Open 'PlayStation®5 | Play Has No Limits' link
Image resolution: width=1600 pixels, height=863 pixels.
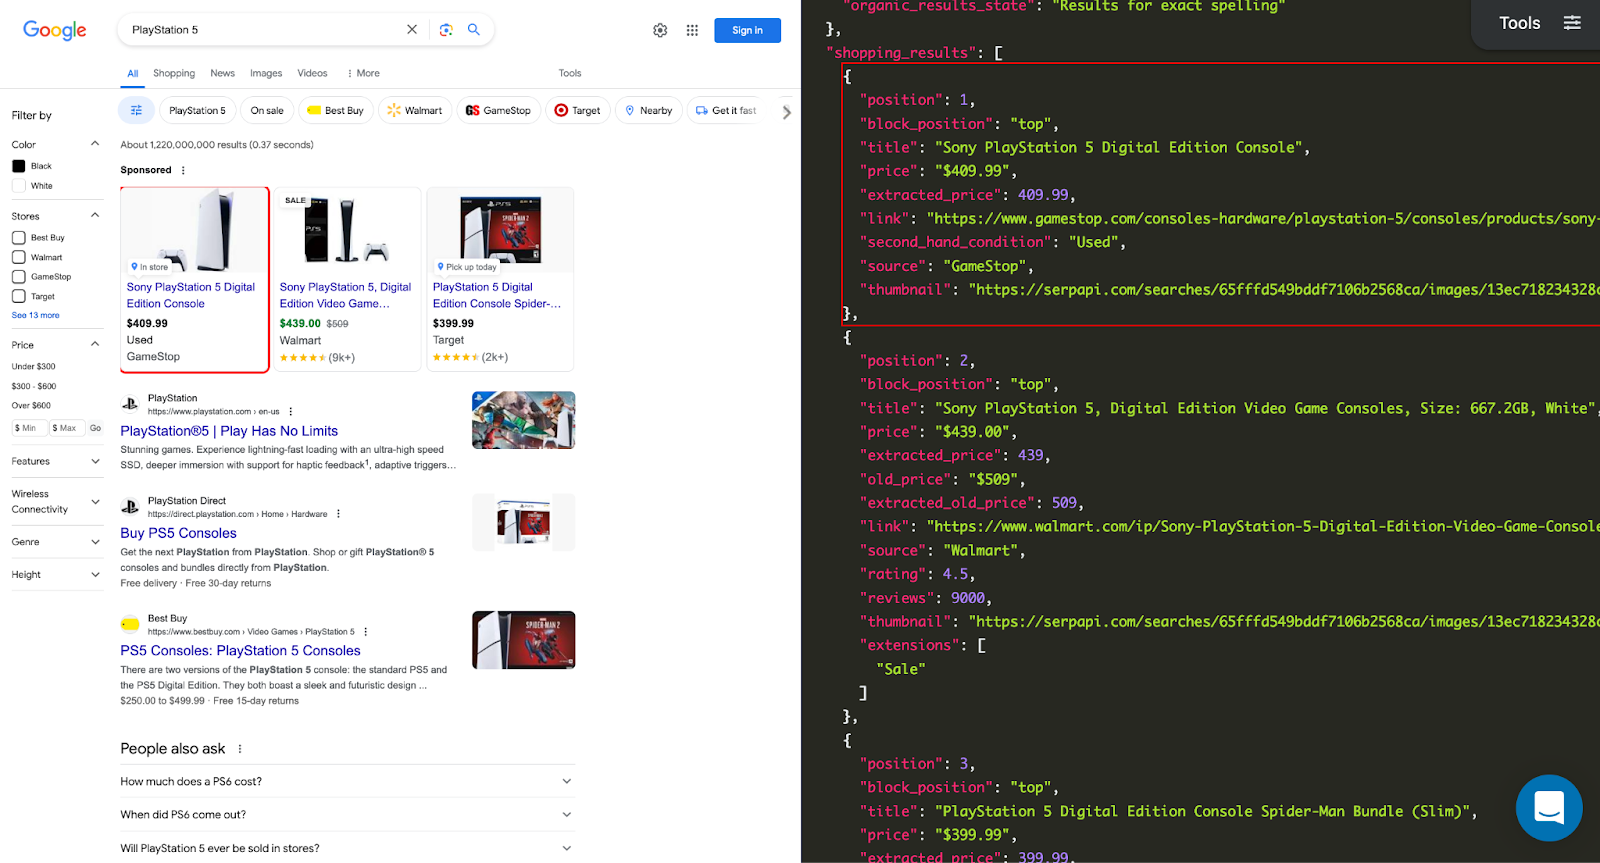[x=229, y=431]
